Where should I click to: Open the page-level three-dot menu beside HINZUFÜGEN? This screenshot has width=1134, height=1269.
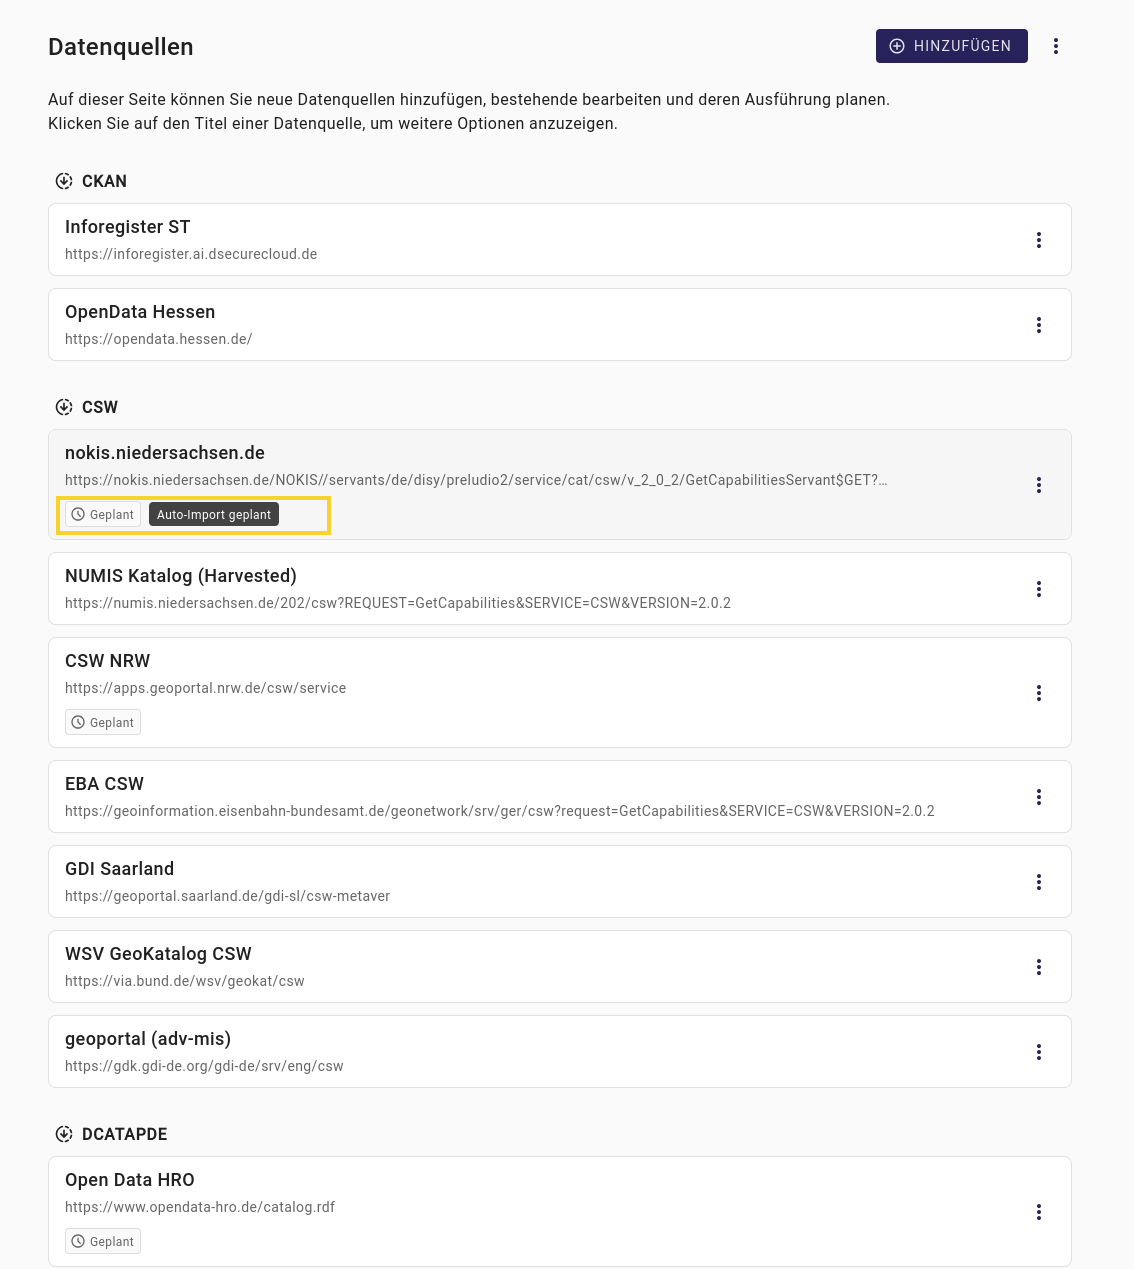tap(1056, 46)
